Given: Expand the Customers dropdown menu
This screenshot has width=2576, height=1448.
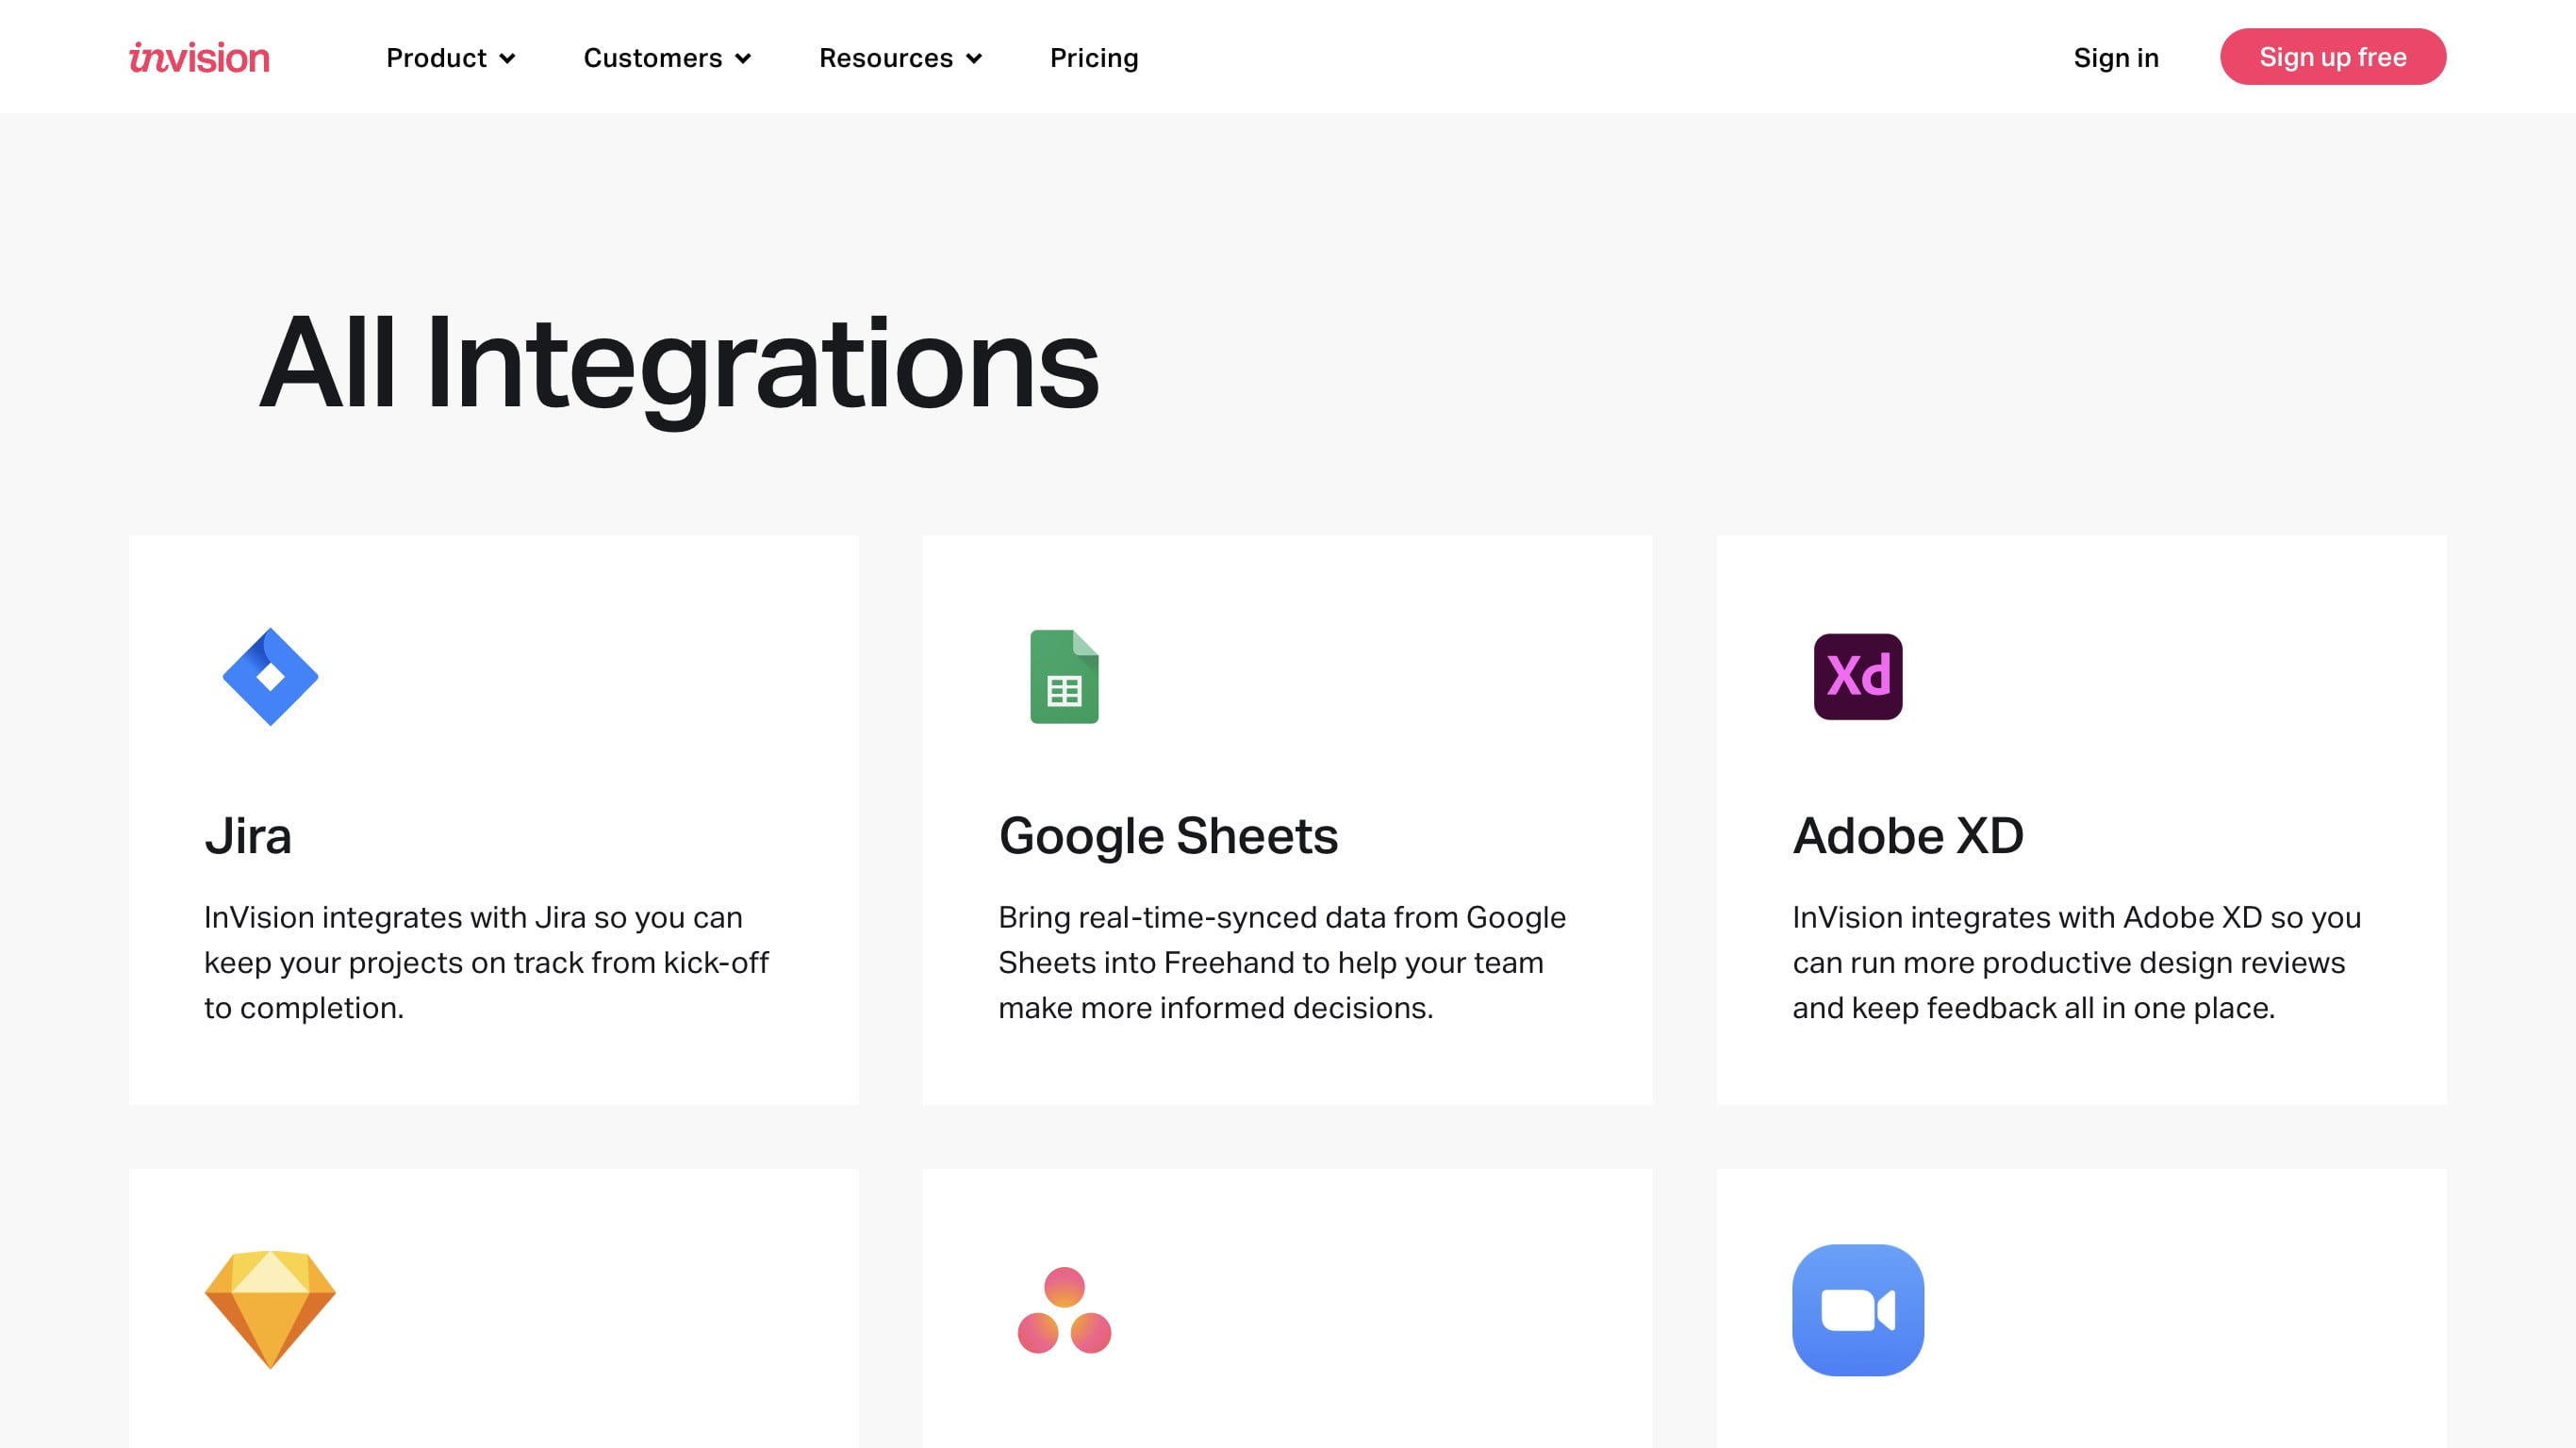Looking at the screenshot, I should 667,58.
